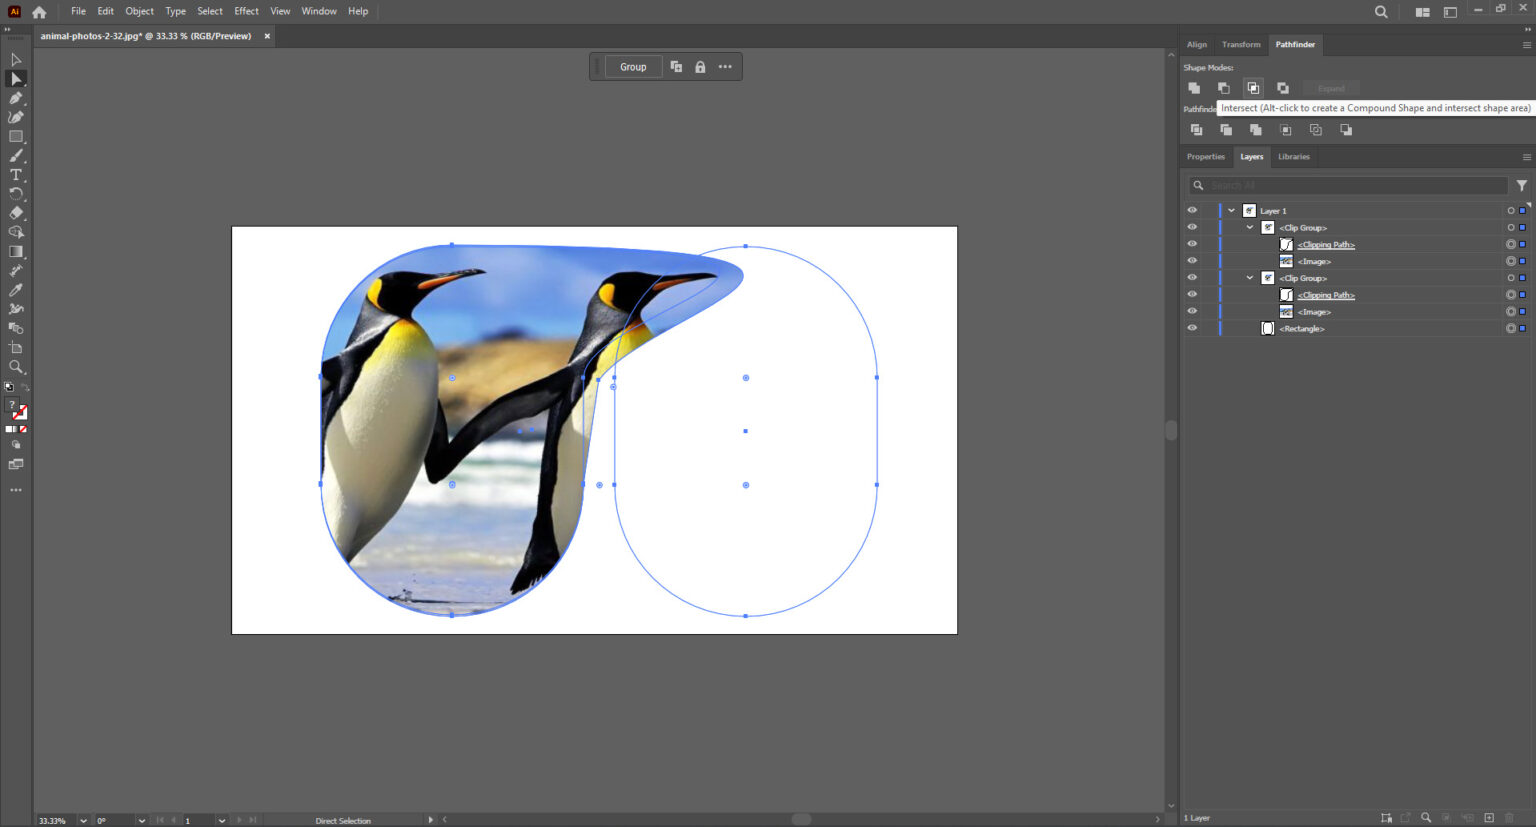Select the Pen tool
The height and width of the screenshot is (827, 1536).
point(15,97)
